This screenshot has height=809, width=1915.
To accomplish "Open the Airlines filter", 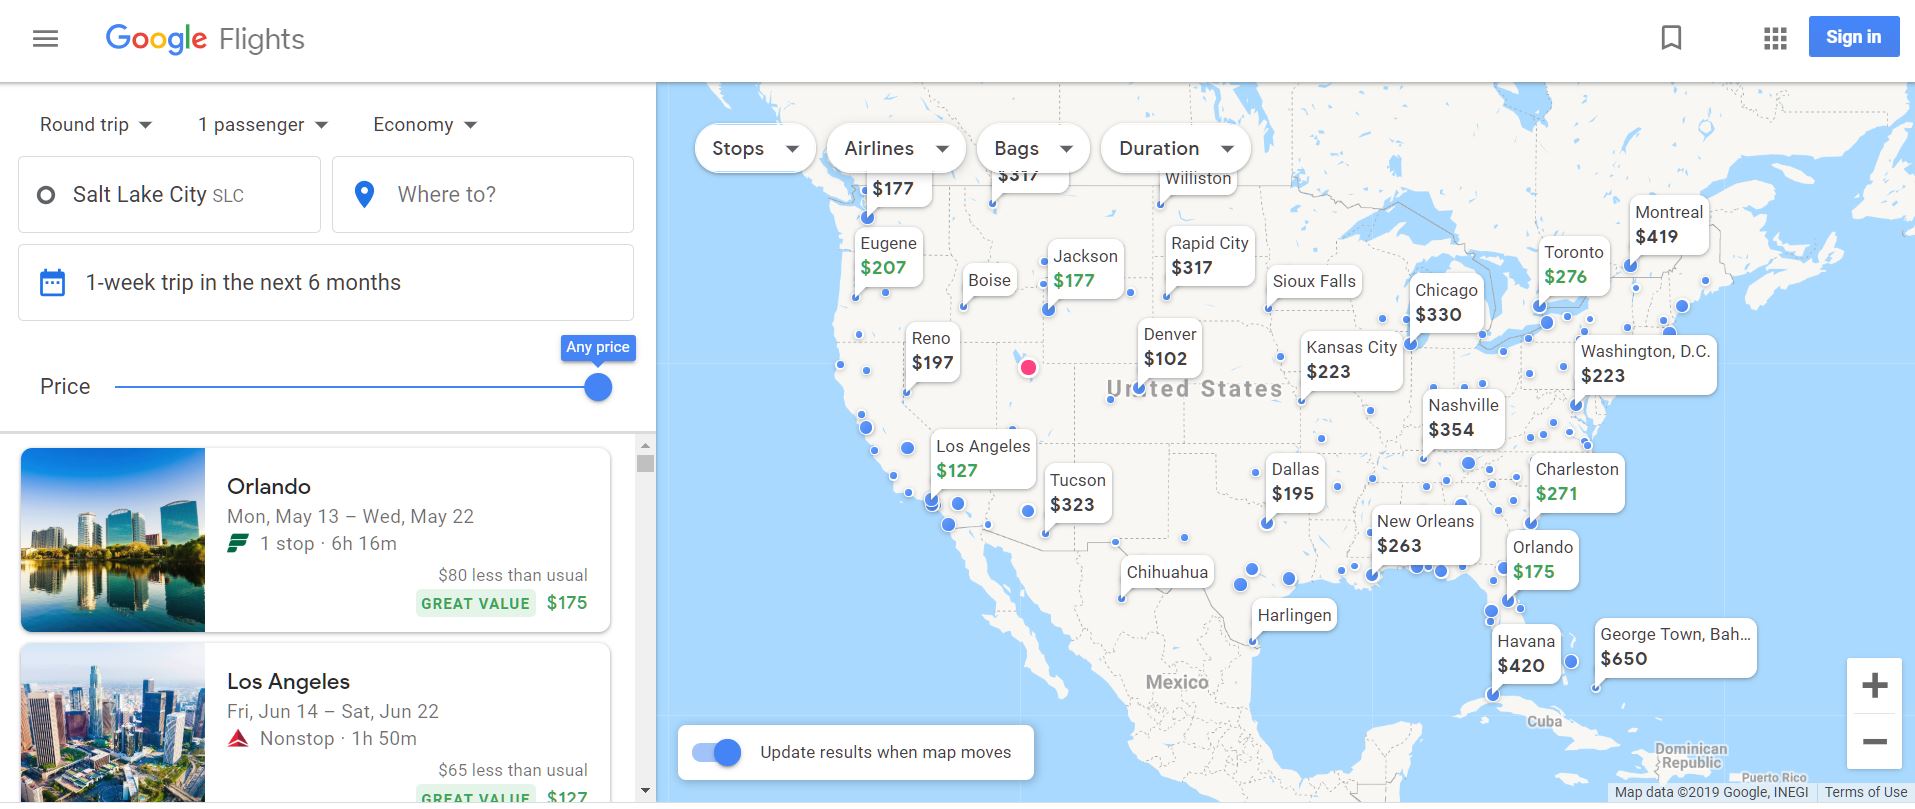I will pyautogui.click(x=896, y=149).
